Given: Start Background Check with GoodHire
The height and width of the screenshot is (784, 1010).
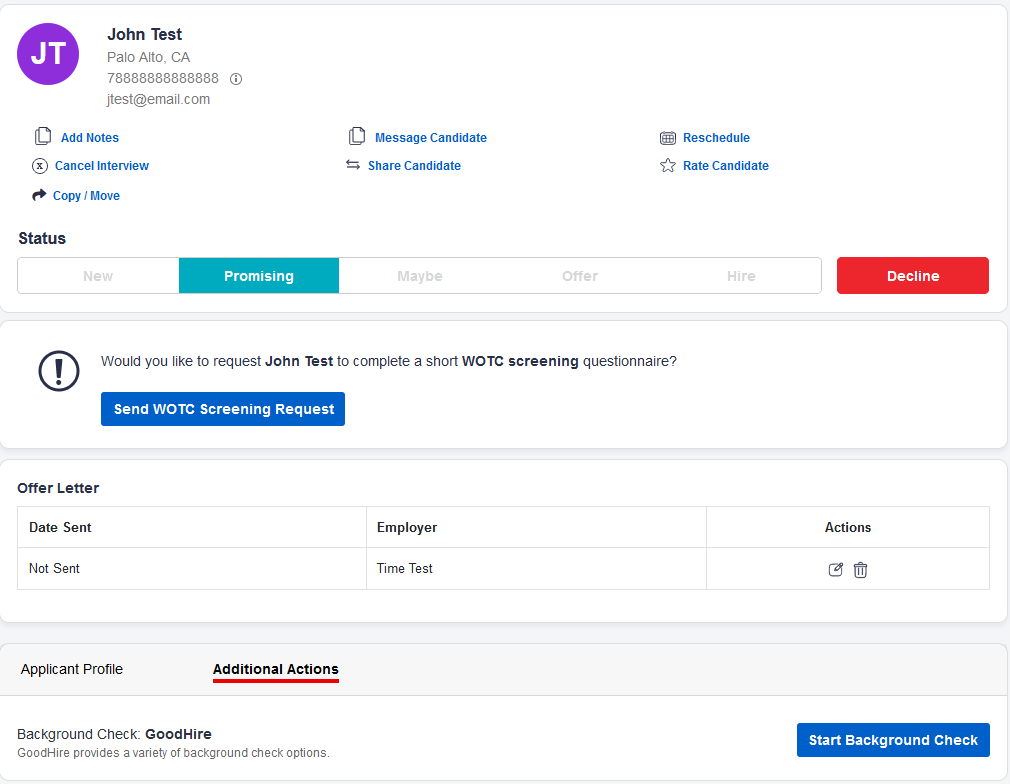Looking at the screenshot, I should (893, 740).
